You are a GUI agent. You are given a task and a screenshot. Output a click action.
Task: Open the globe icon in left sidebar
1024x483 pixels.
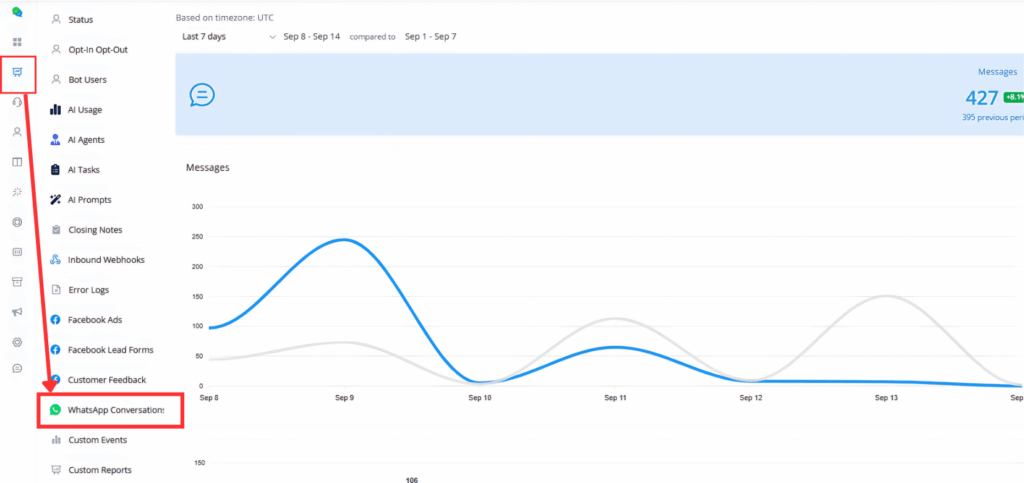tap(17, 222)
